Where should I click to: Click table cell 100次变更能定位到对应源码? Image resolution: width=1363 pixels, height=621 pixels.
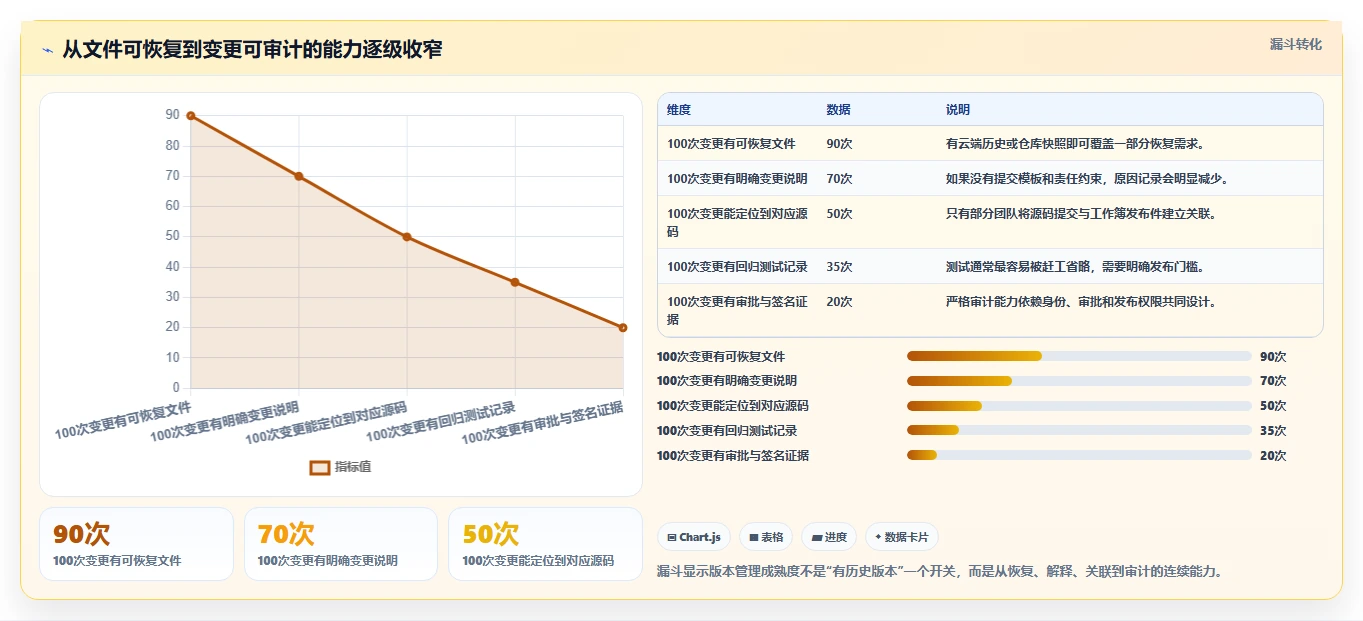pos(737,222)
